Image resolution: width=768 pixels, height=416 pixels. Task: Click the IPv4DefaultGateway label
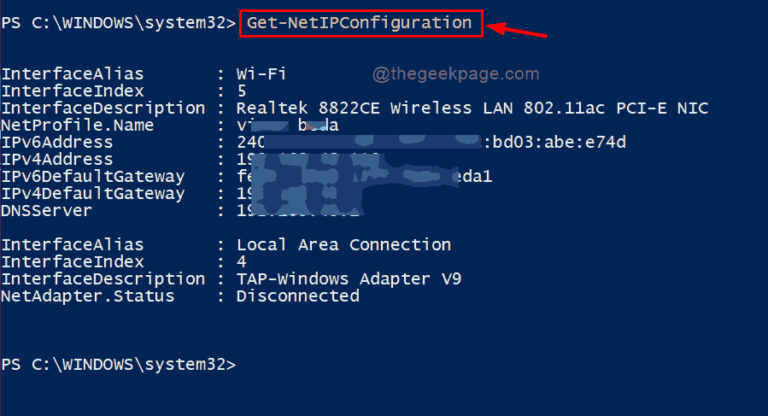click(x=93, y=194)
